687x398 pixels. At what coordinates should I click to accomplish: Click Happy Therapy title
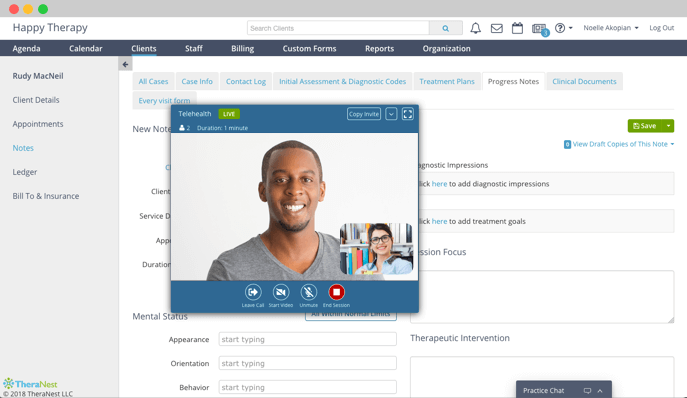(x=50, y=28)
